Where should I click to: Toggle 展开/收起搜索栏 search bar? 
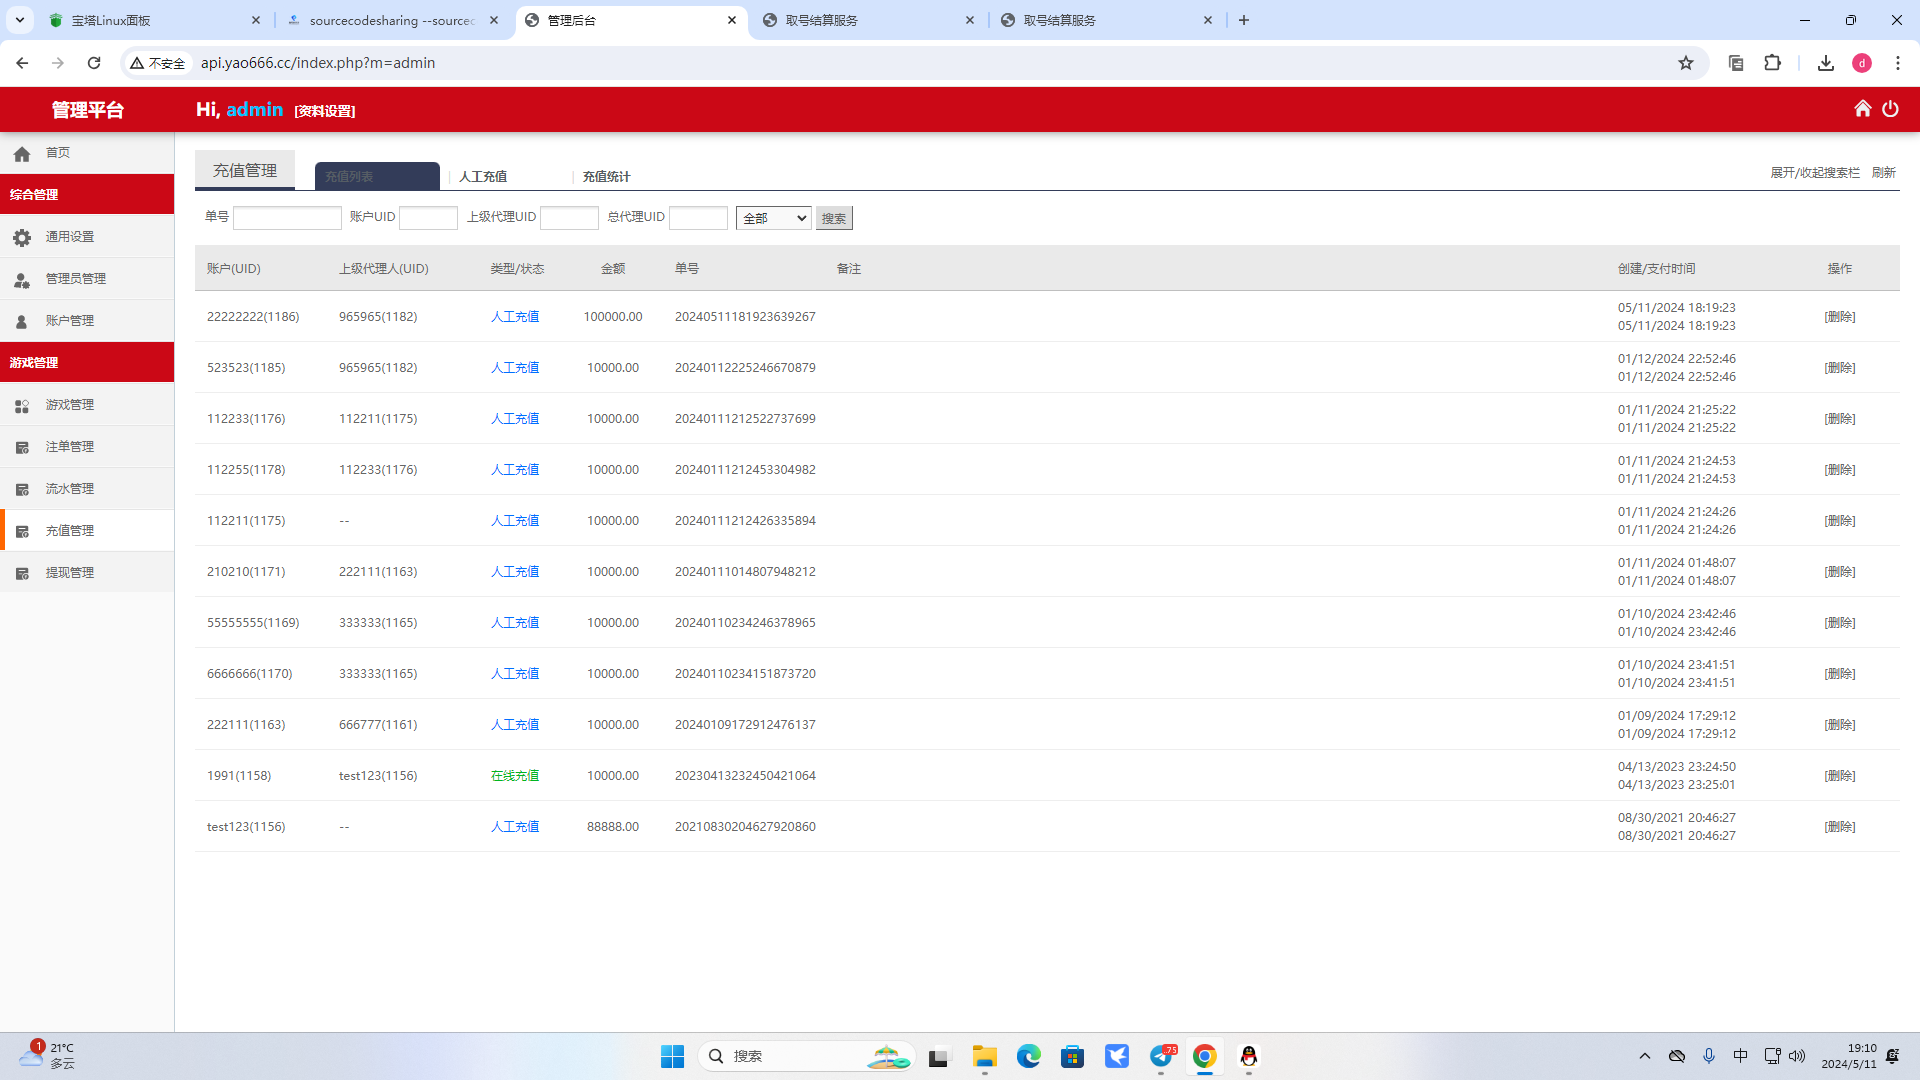tap(1814, 173)
